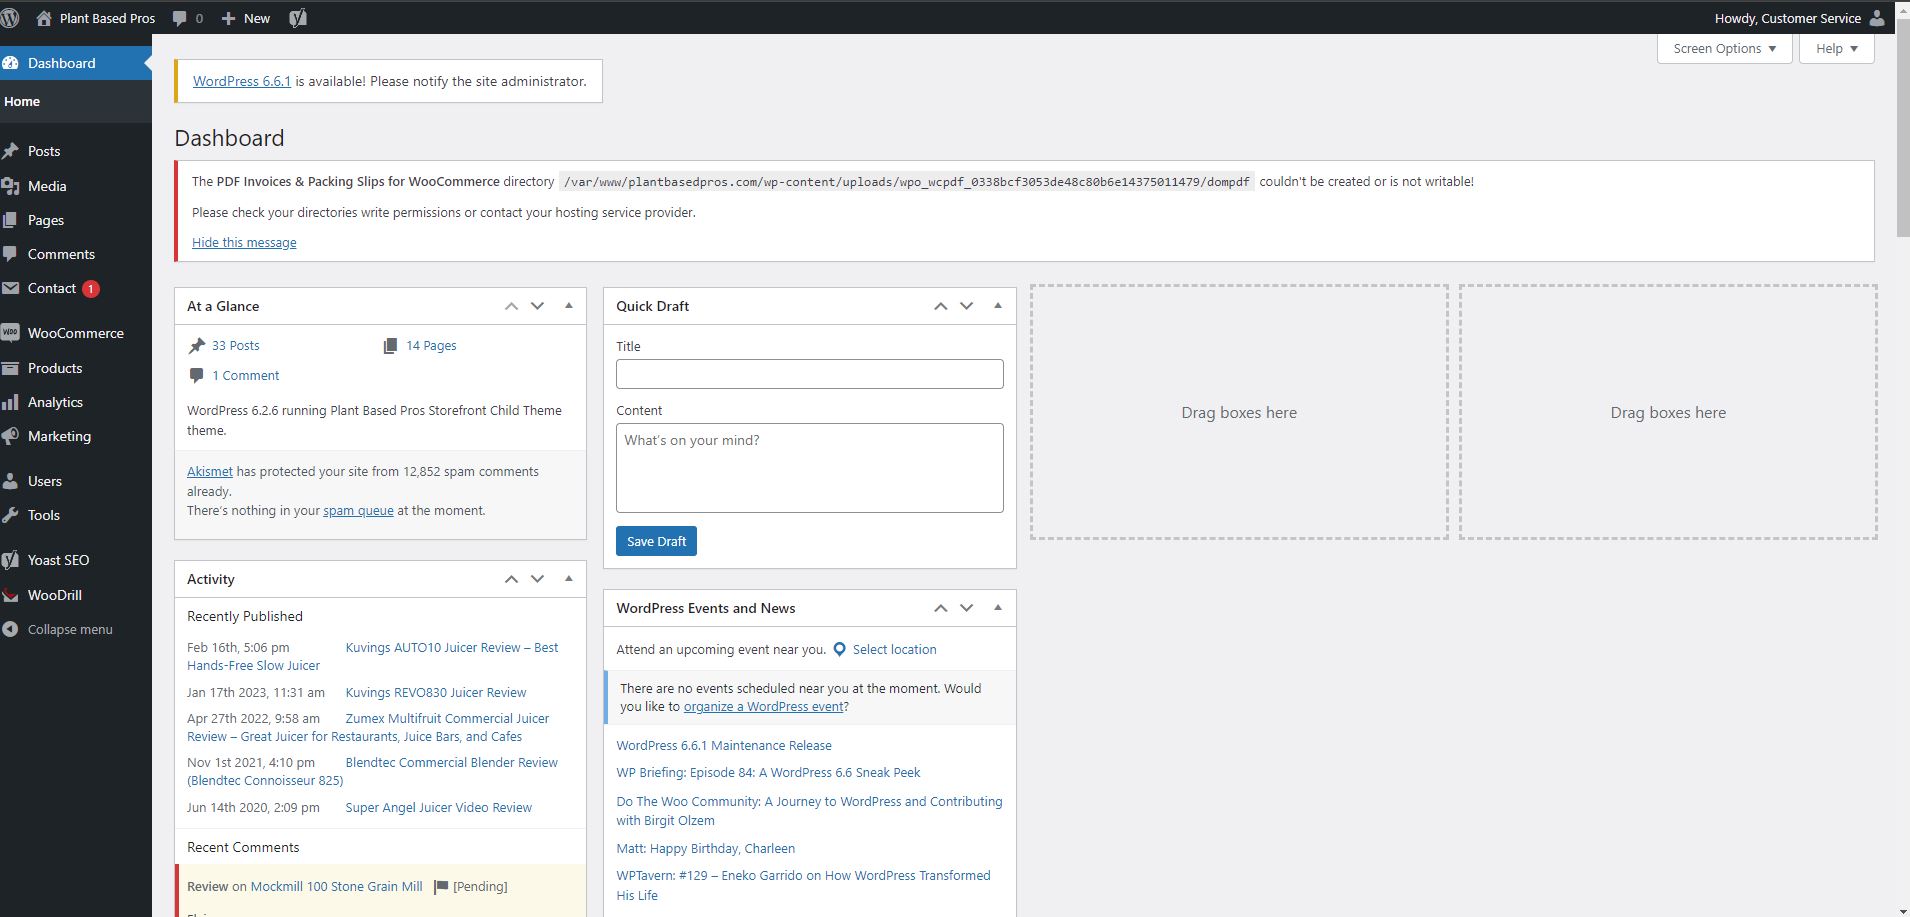Open Mockmill 100 Stone Grain Mill link
1910x917 pixels.
[x=337, y=886]
